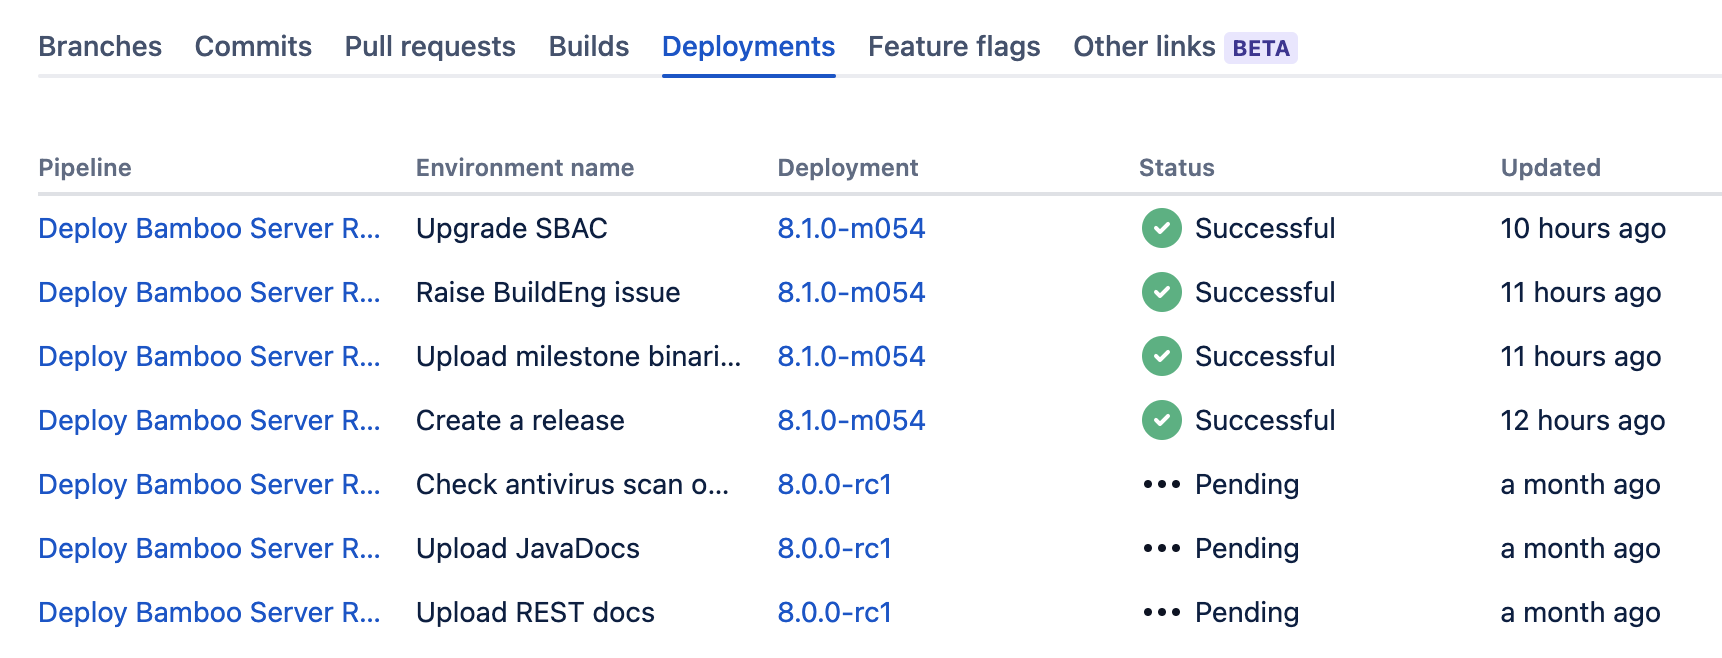
Task: Select the Upgrade SBAC environment name
Action: (x=512, y=228)
